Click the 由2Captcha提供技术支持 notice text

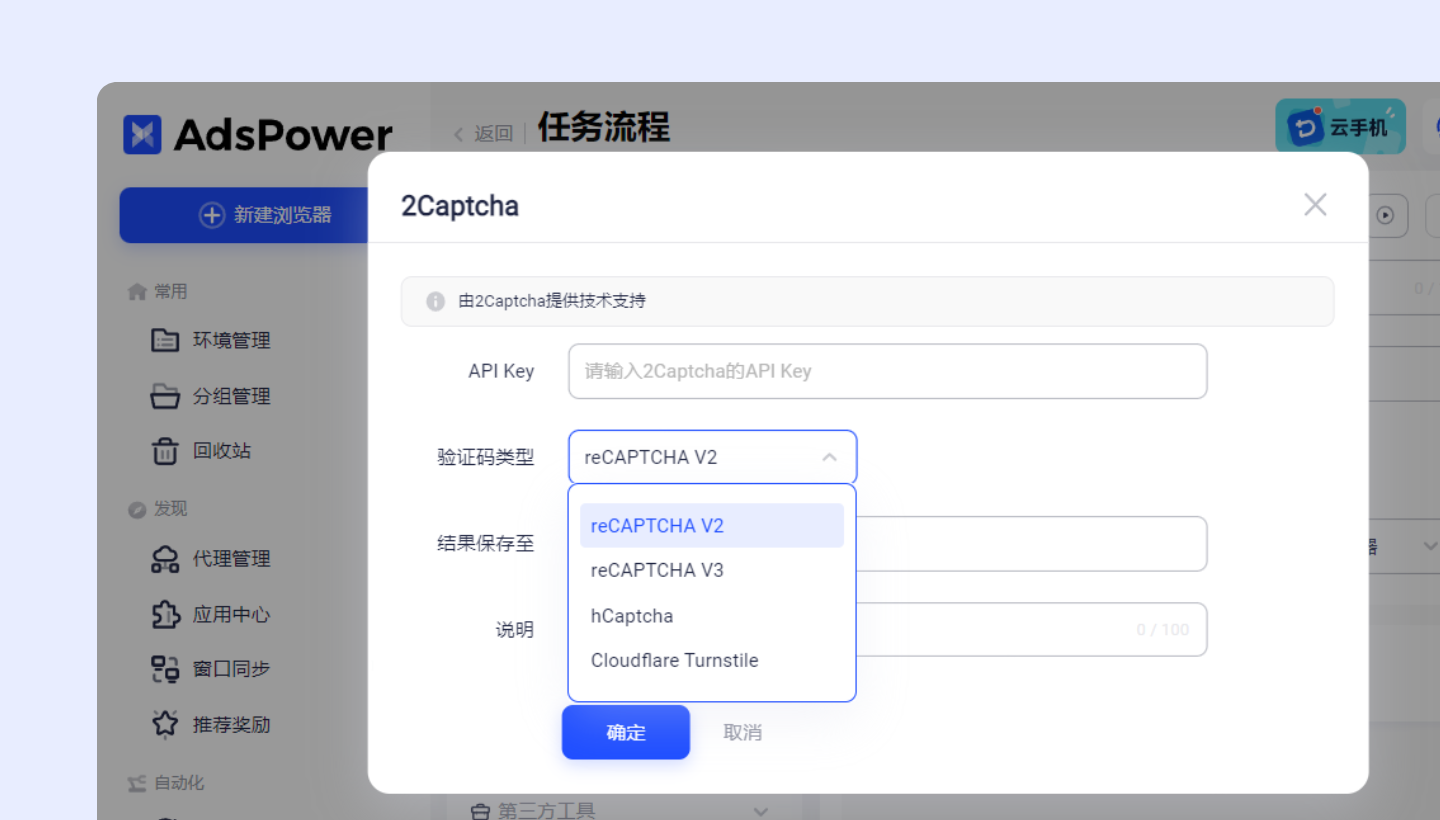point(552,301)
